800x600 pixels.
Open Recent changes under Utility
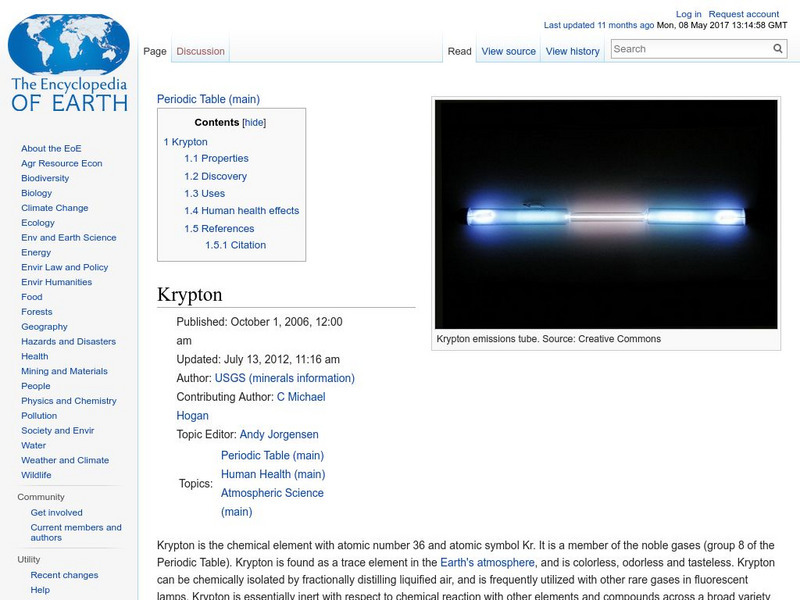(x=64, y=575)
